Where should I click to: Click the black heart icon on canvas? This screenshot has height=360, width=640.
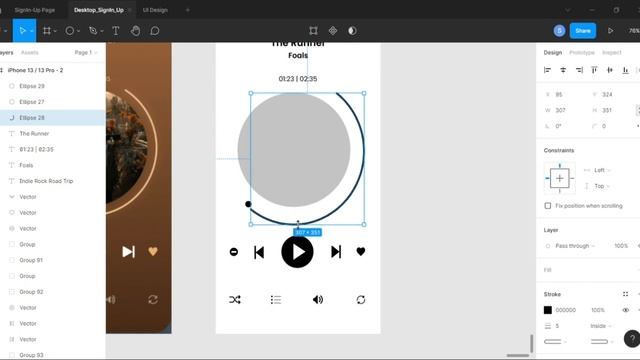pyautogui.click(x=361, y=252)
